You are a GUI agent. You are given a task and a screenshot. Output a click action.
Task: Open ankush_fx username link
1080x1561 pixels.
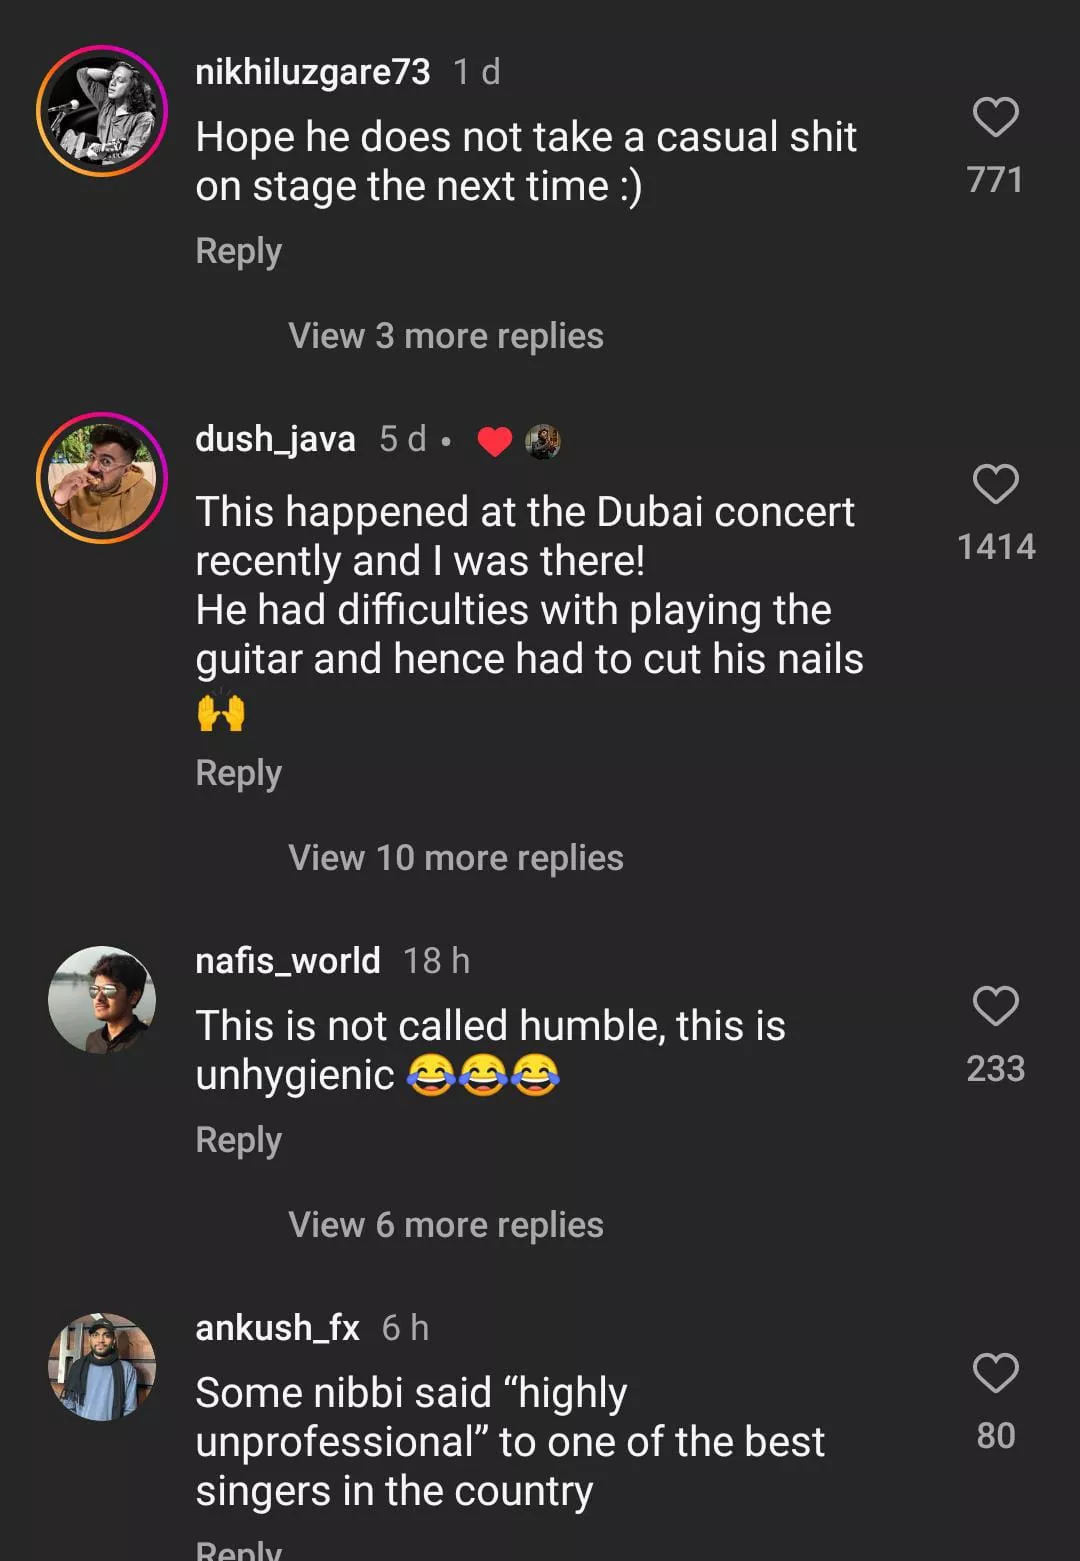point(277,1328)
